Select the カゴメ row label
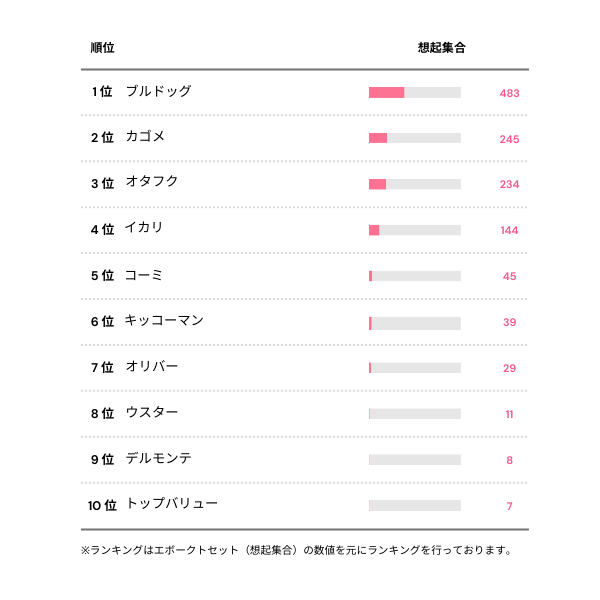This screenshot has height=600, width=600. point(145,137)
